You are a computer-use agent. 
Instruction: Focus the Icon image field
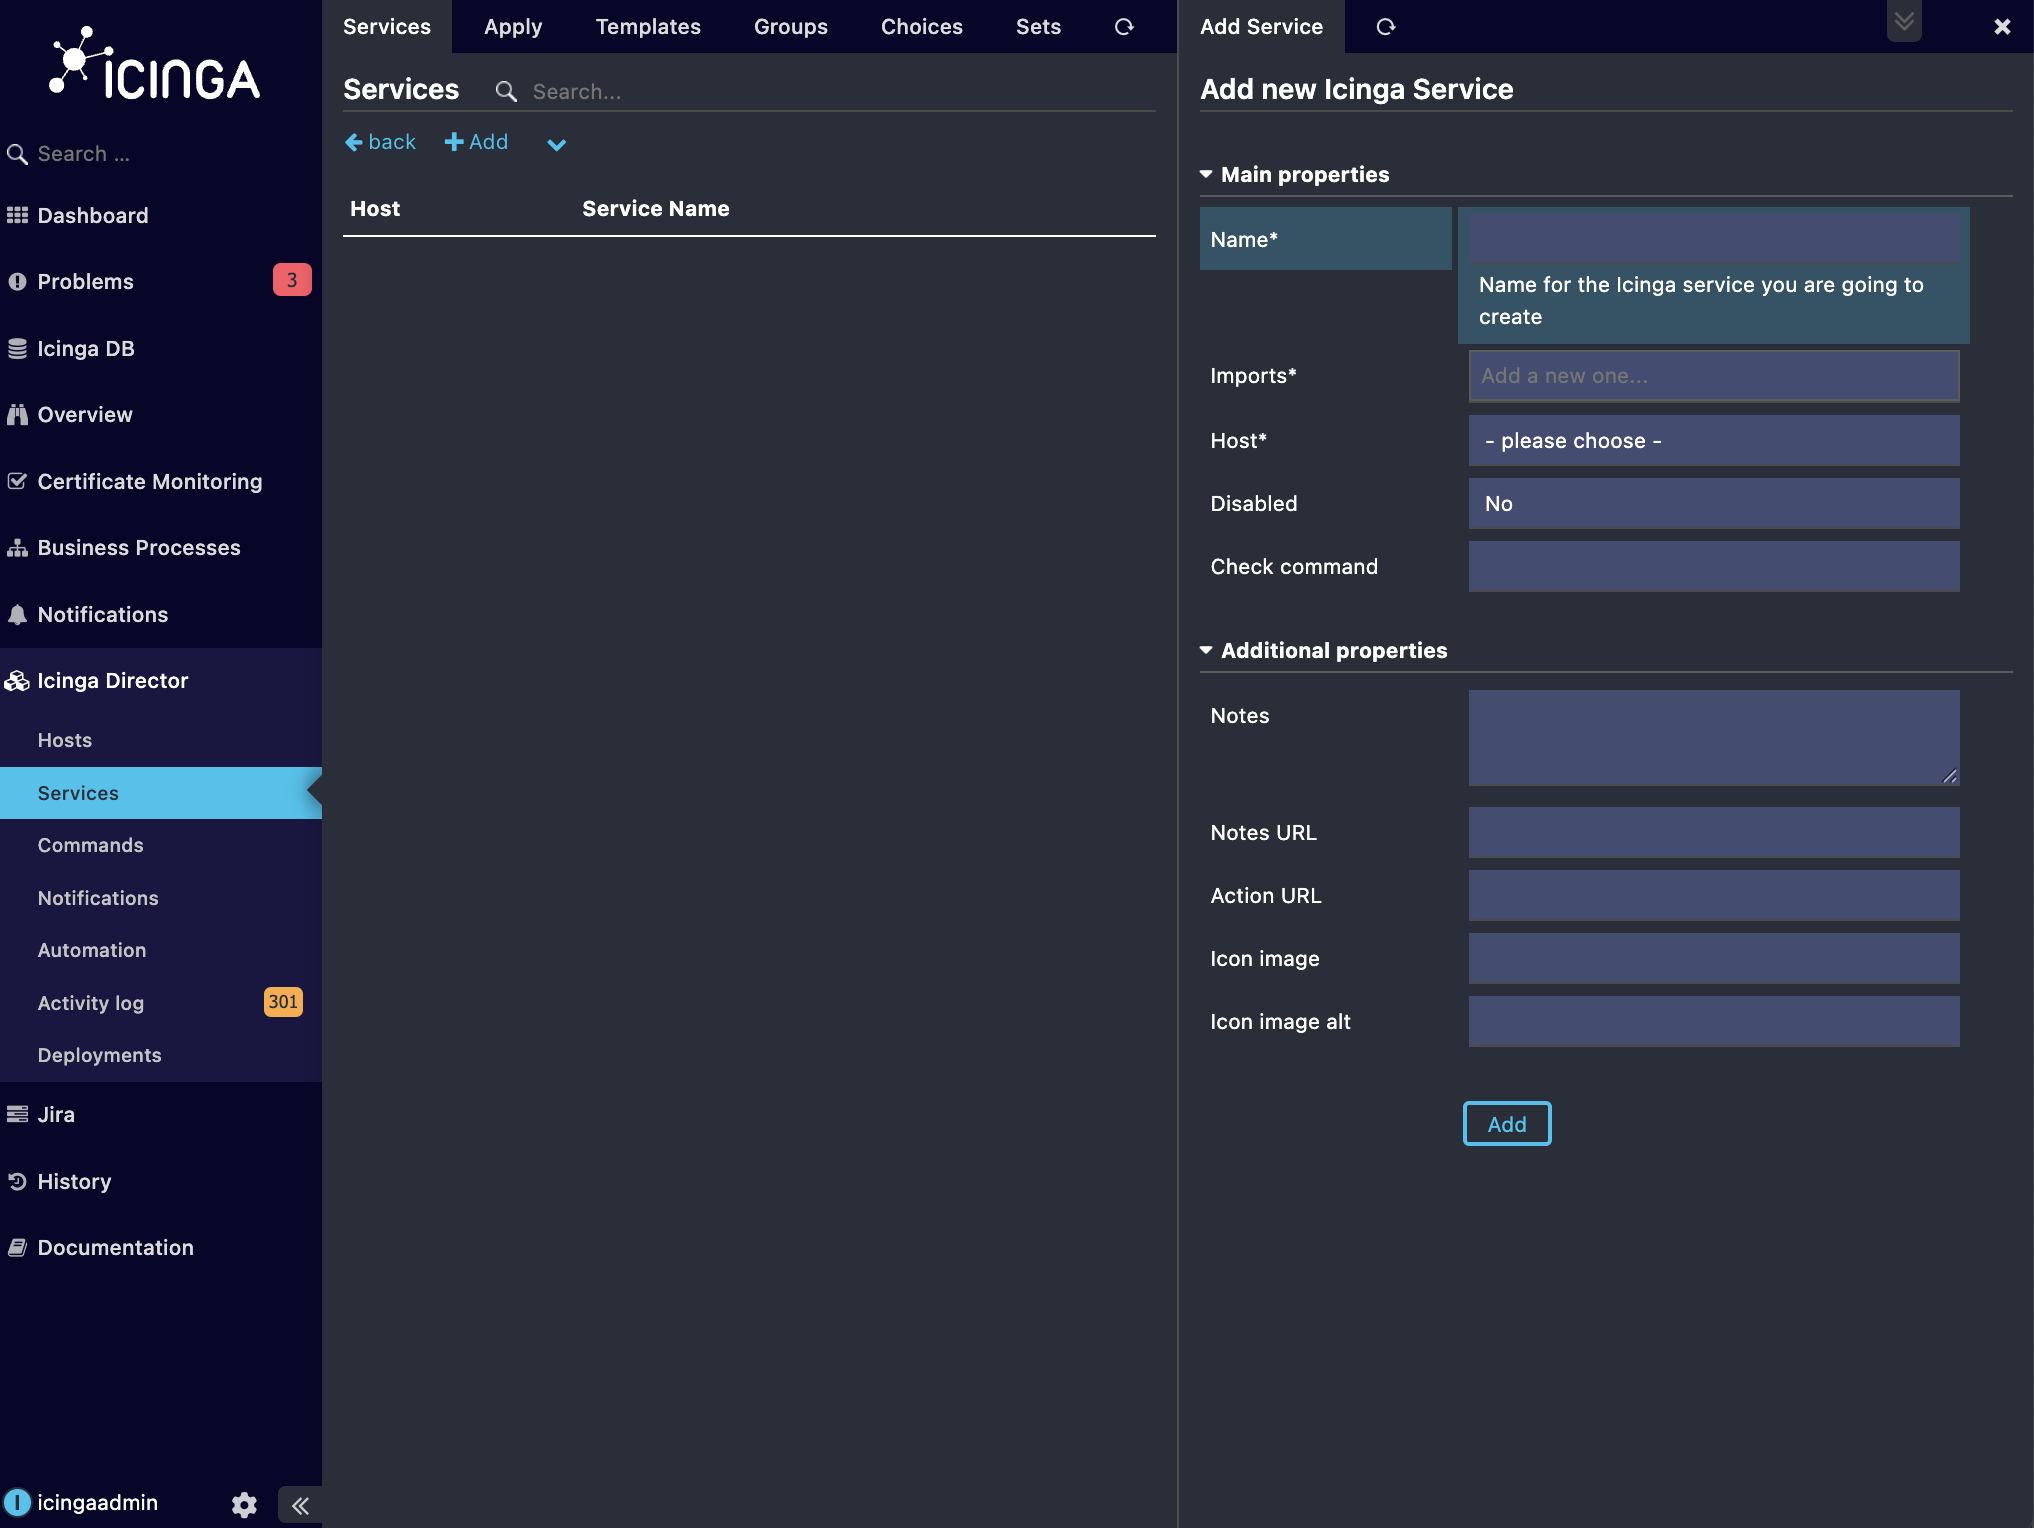(1714, 959)
